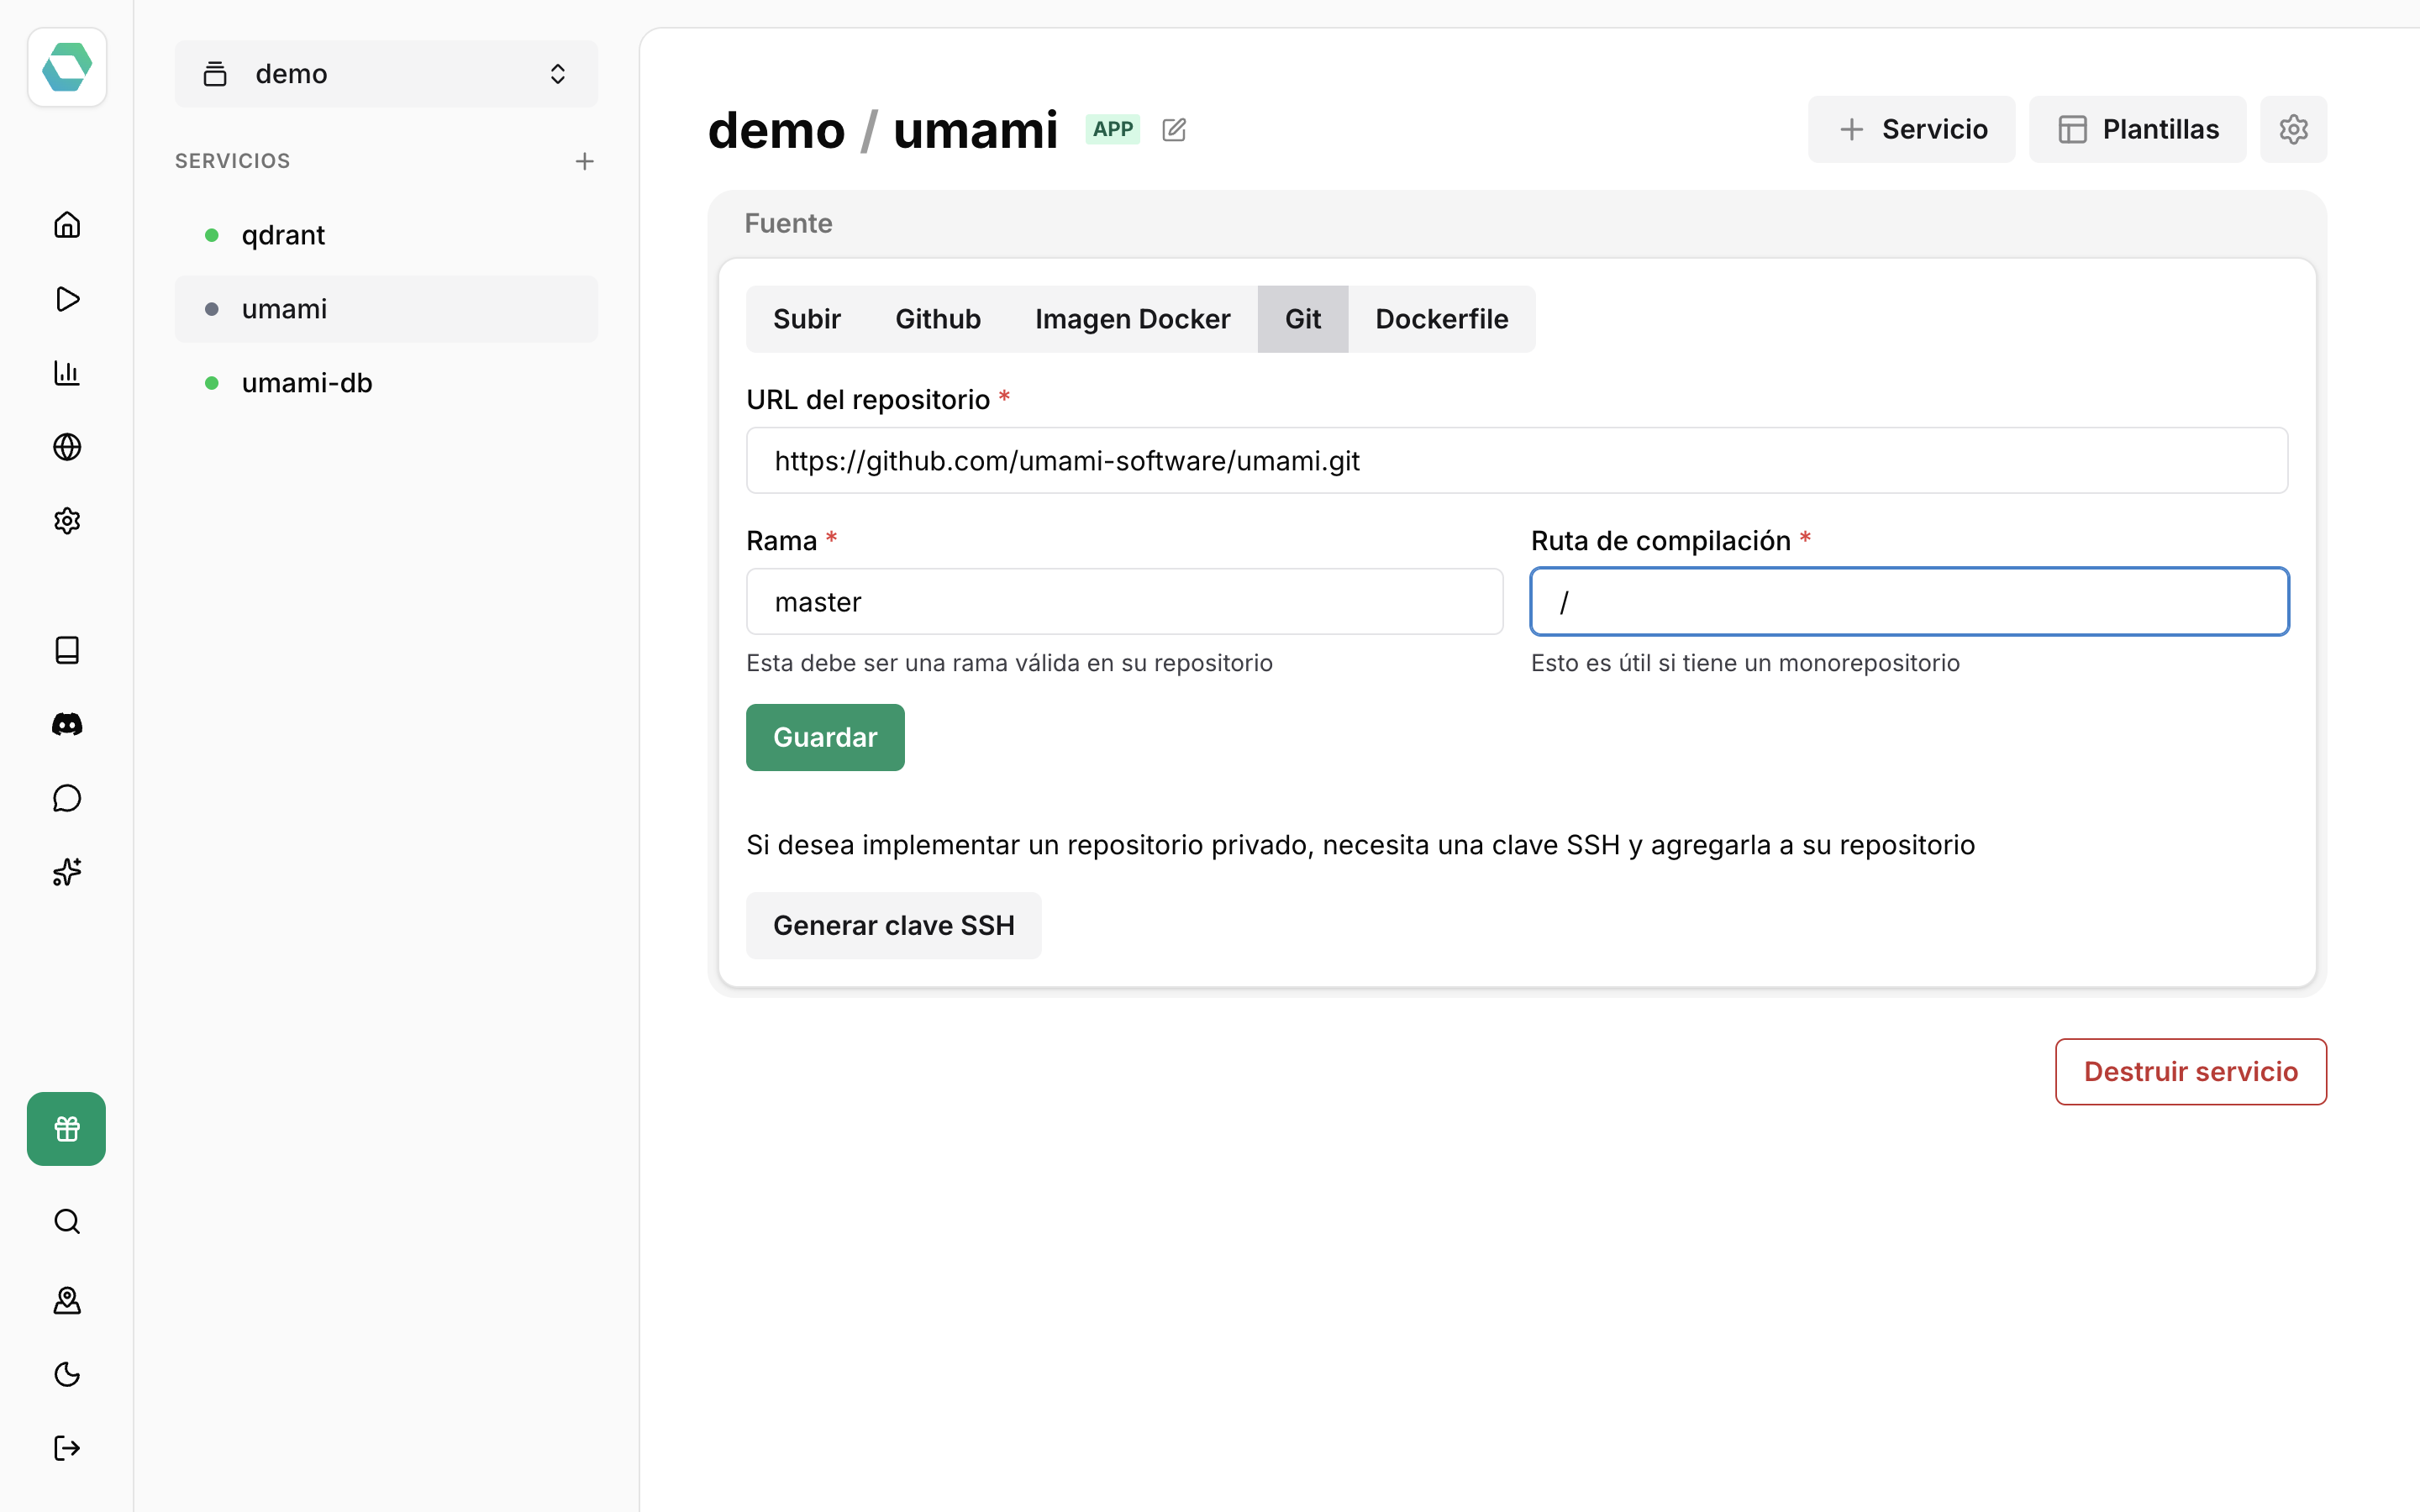Open the sparkles AI icon
The width and height of the screenshot is (2420, 1512).
[x=67, y=873]
